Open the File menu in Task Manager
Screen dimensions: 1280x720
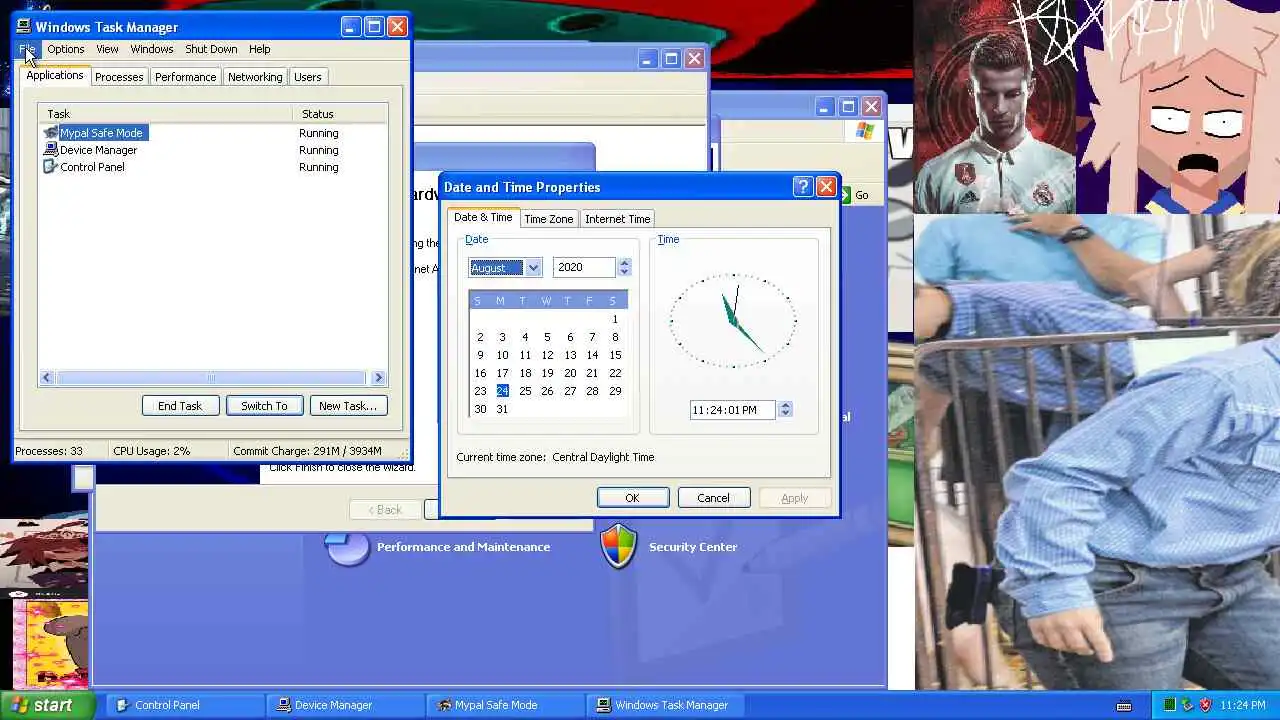click(x=27, y=49)
